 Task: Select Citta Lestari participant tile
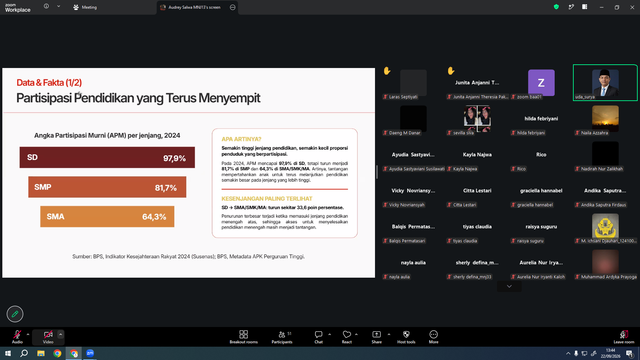(477, 191)
